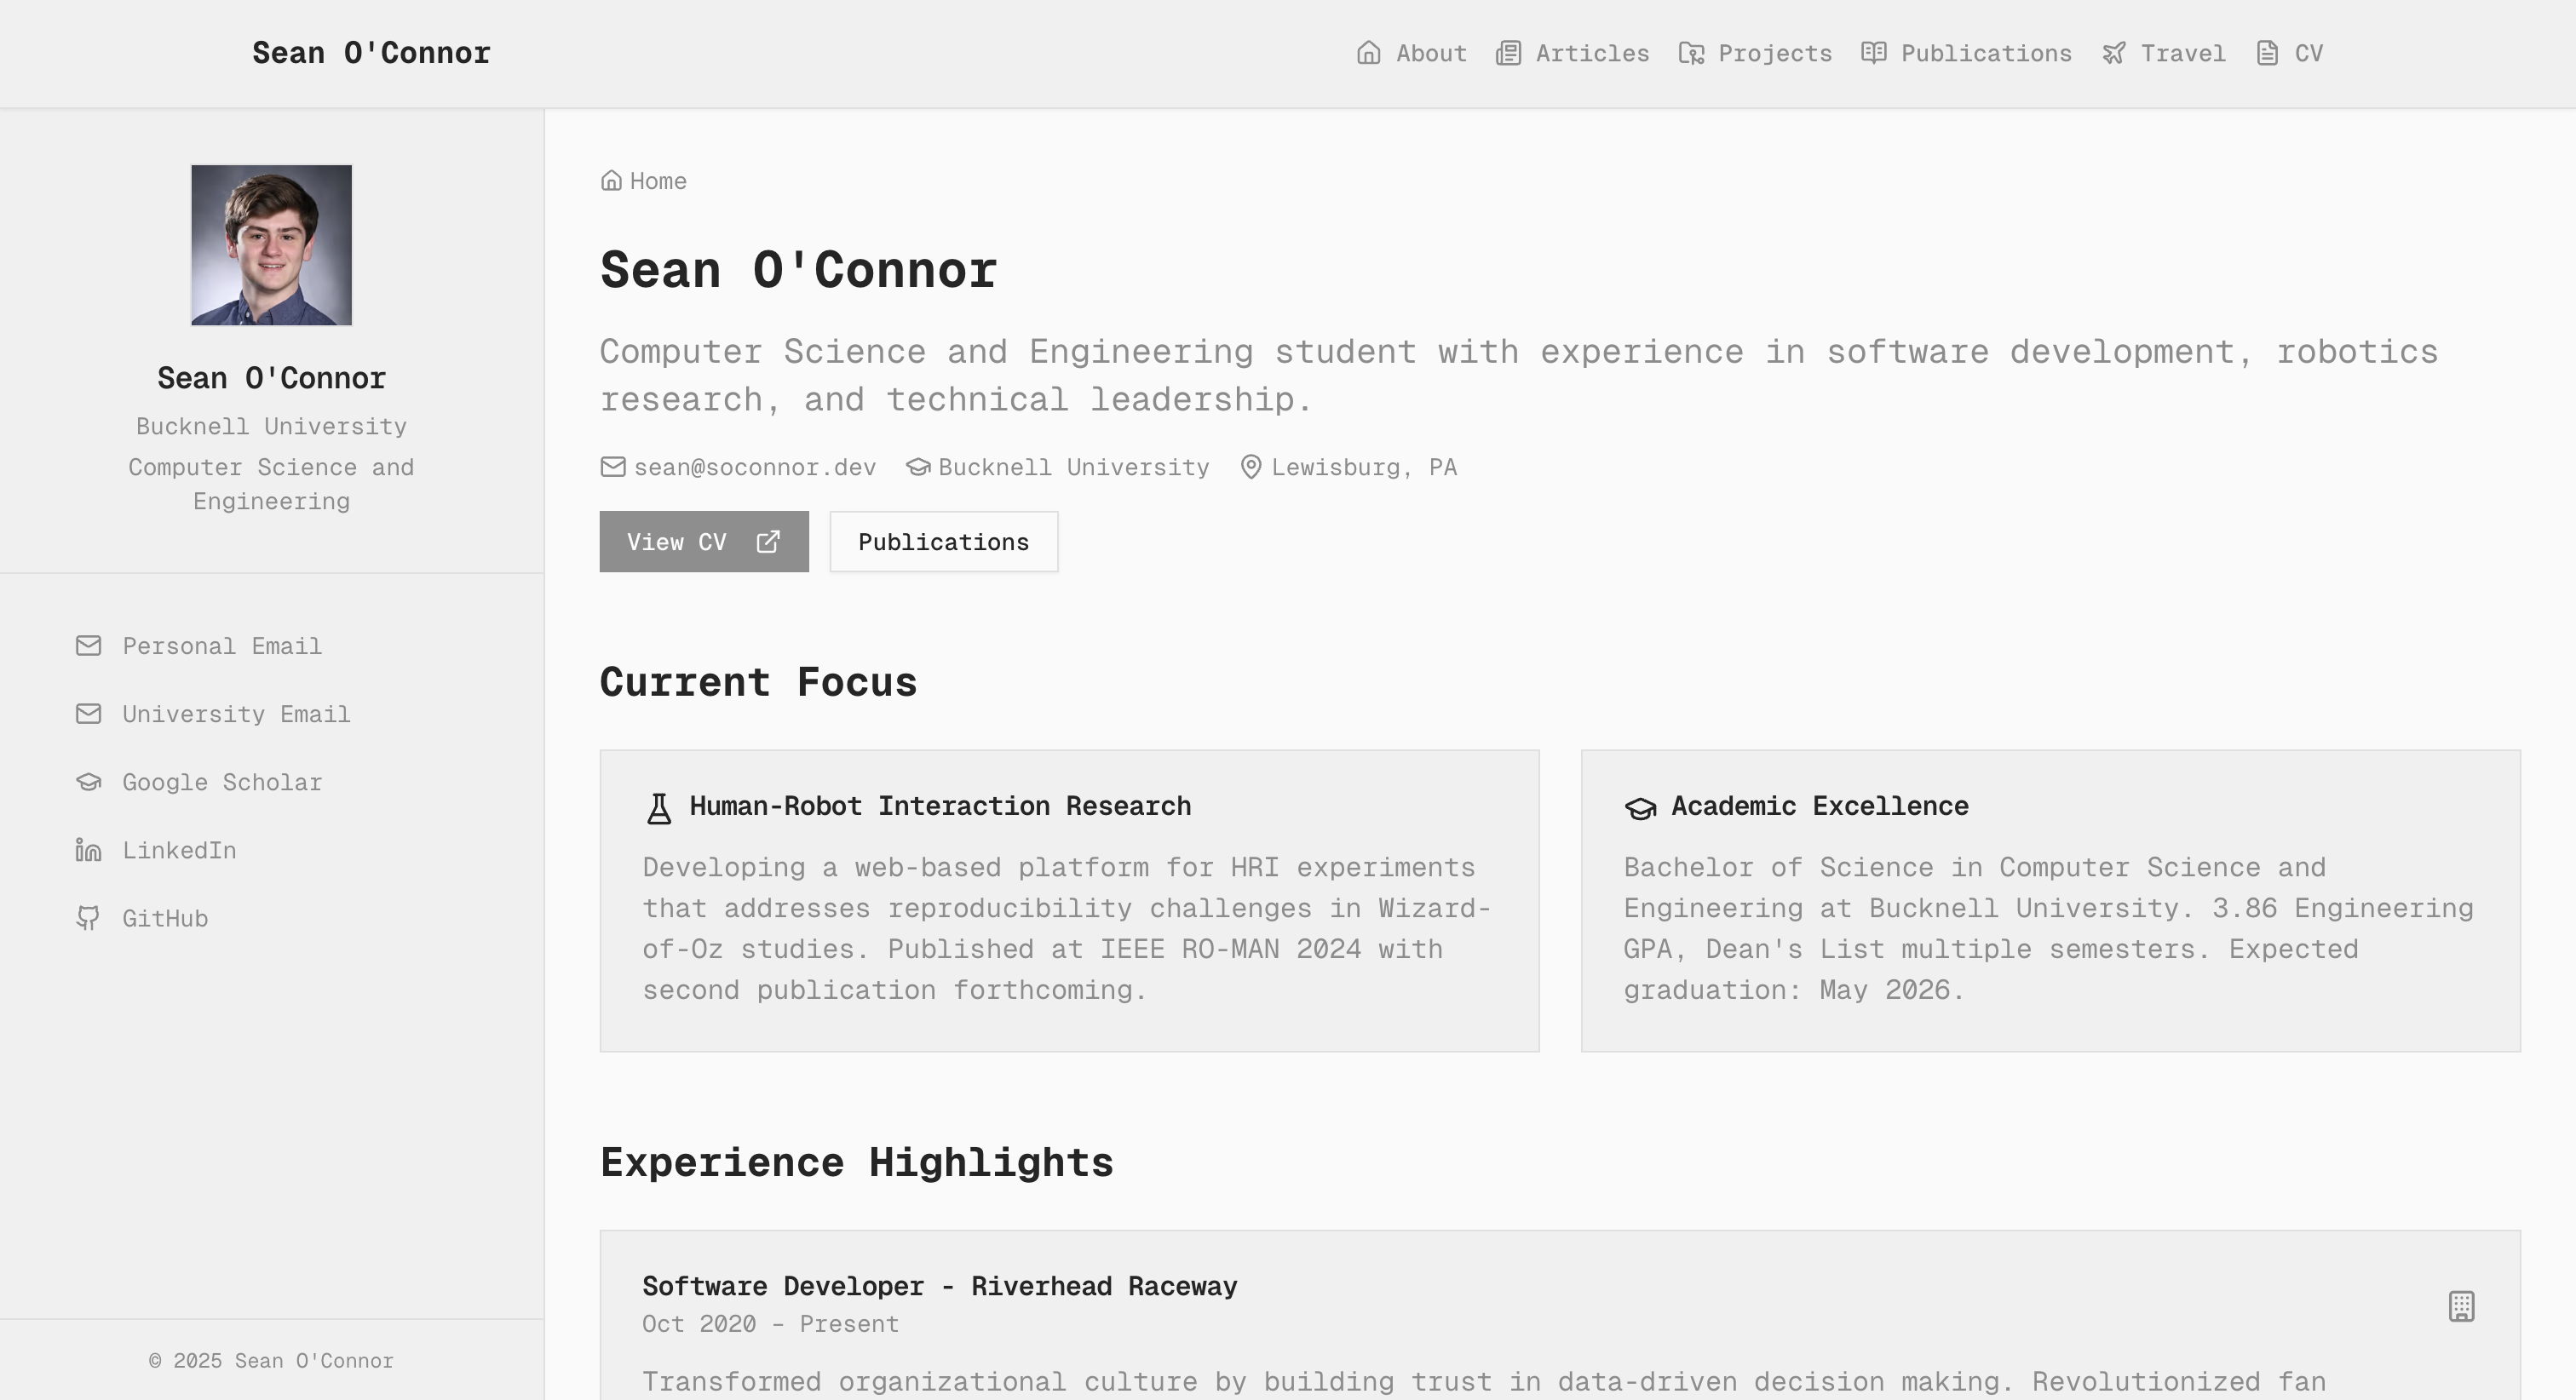2576x1400 pixels.
Task: Click the GitHub icon in sidebar
Action: (88, 918)
